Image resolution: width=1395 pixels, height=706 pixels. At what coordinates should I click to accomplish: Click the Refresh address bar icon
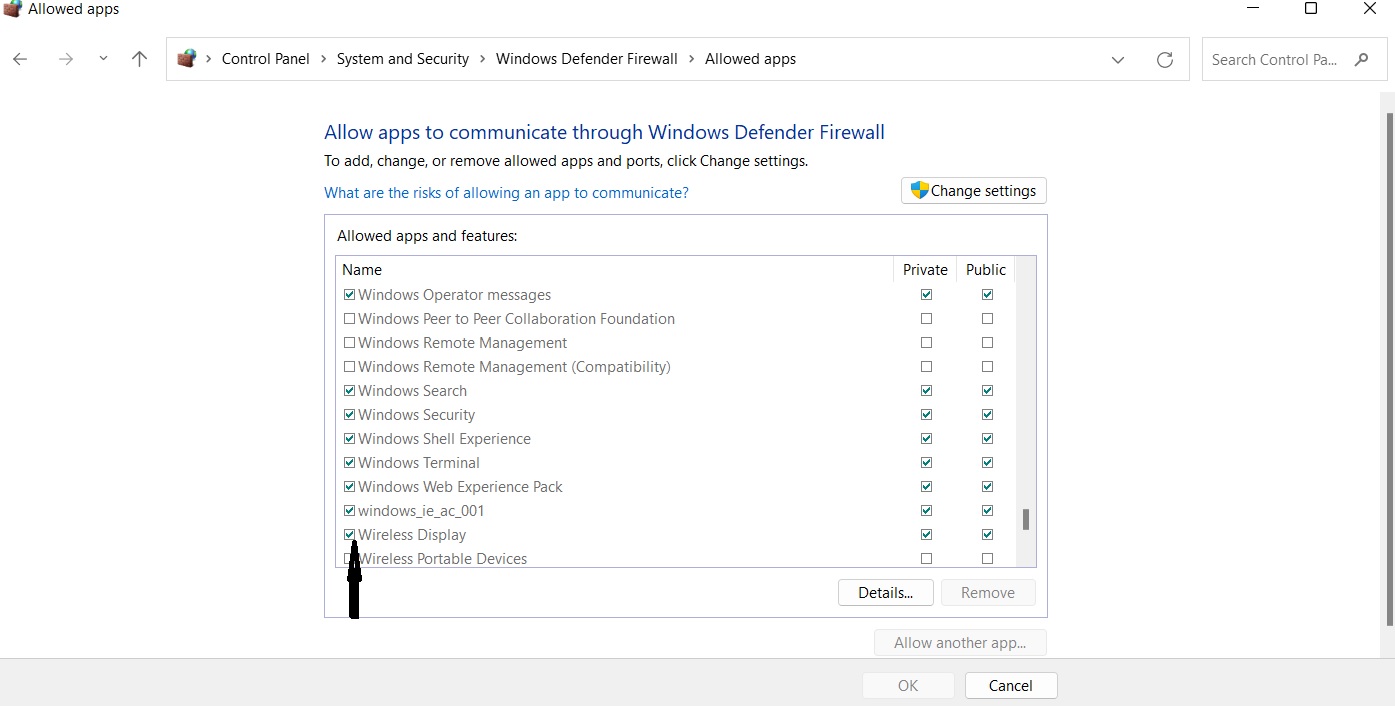click(x=1164, y=60)
